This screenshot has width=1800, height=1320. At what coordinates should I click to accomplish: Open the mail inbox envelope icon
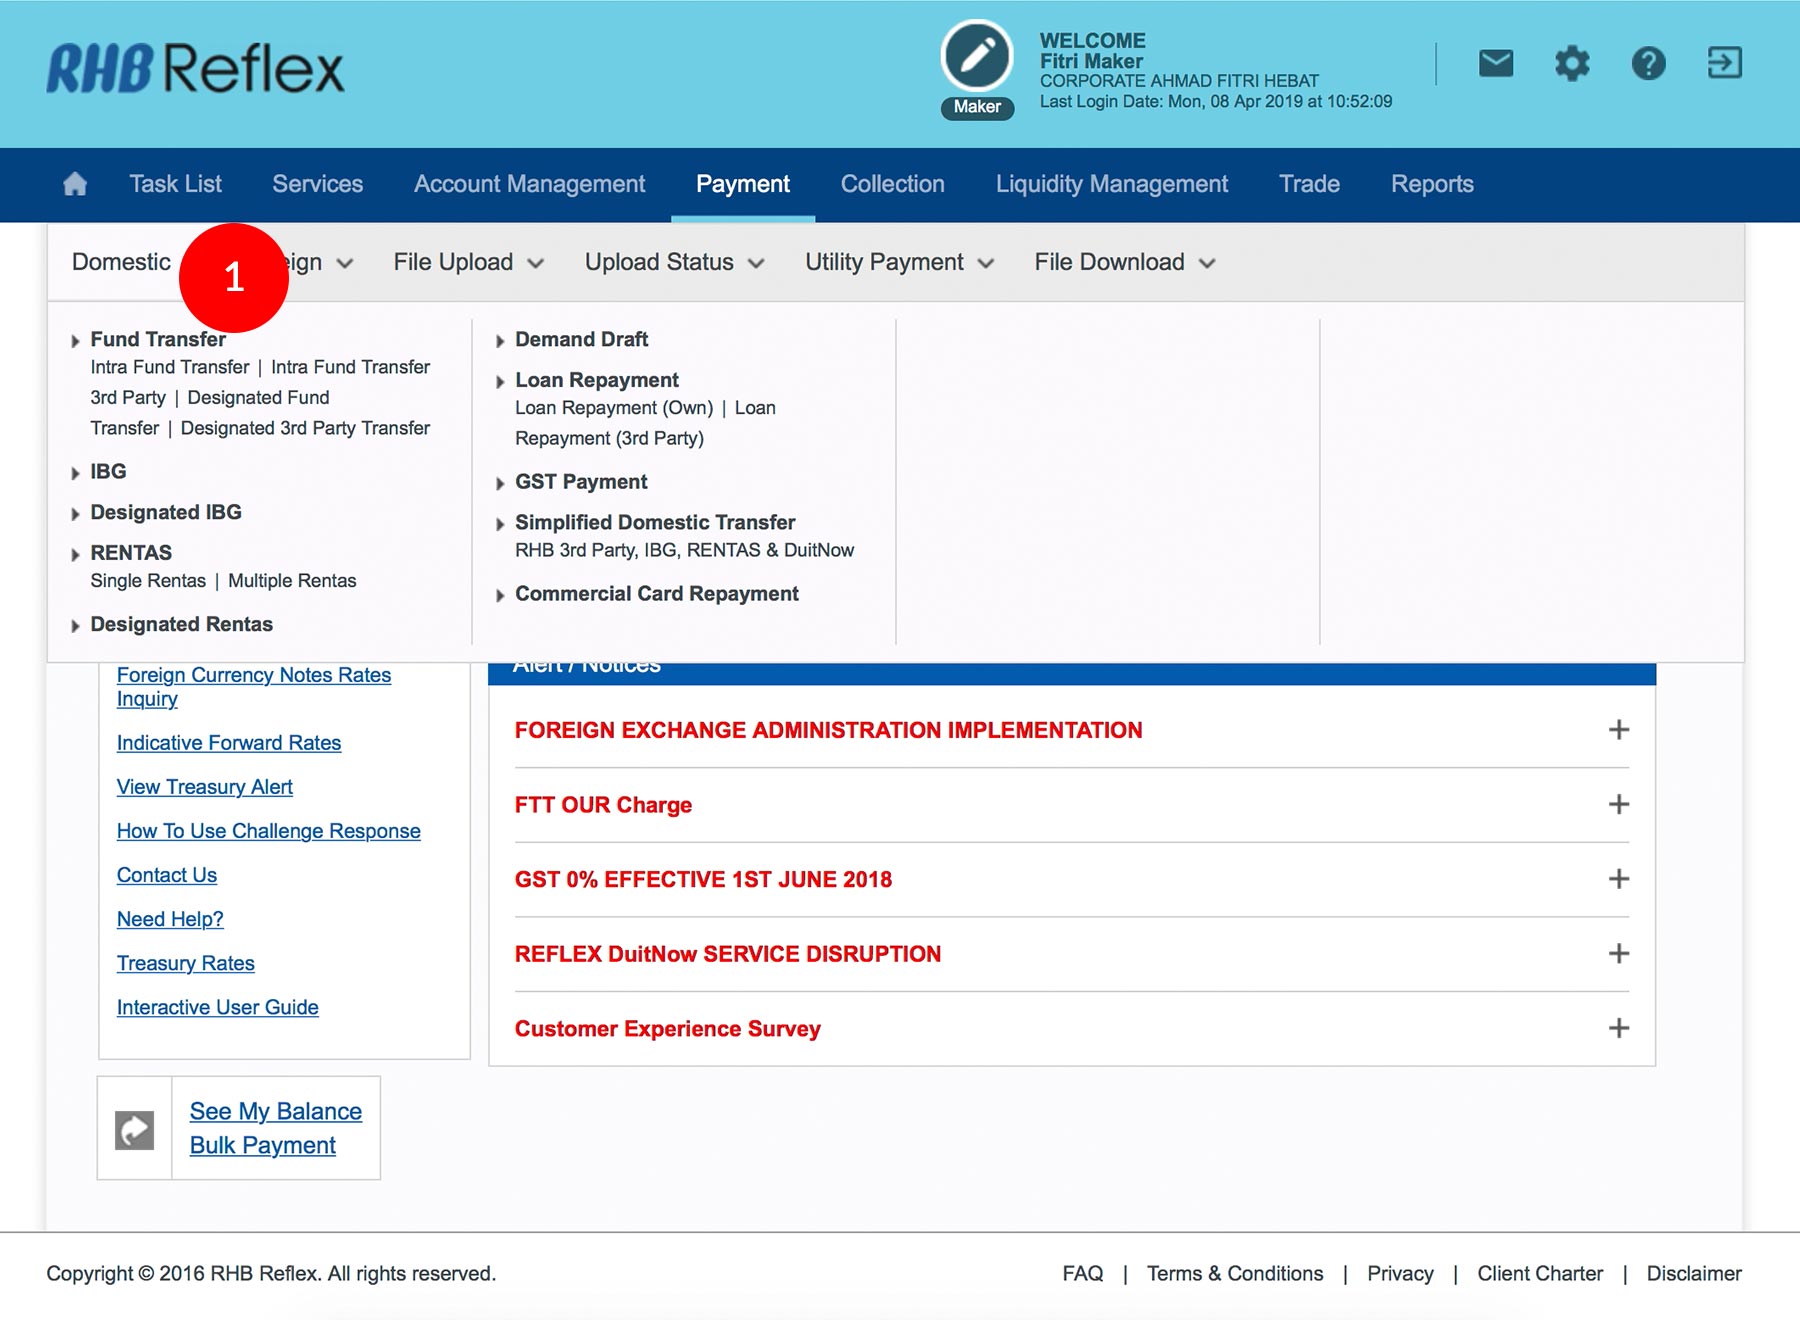(1495, 64)
